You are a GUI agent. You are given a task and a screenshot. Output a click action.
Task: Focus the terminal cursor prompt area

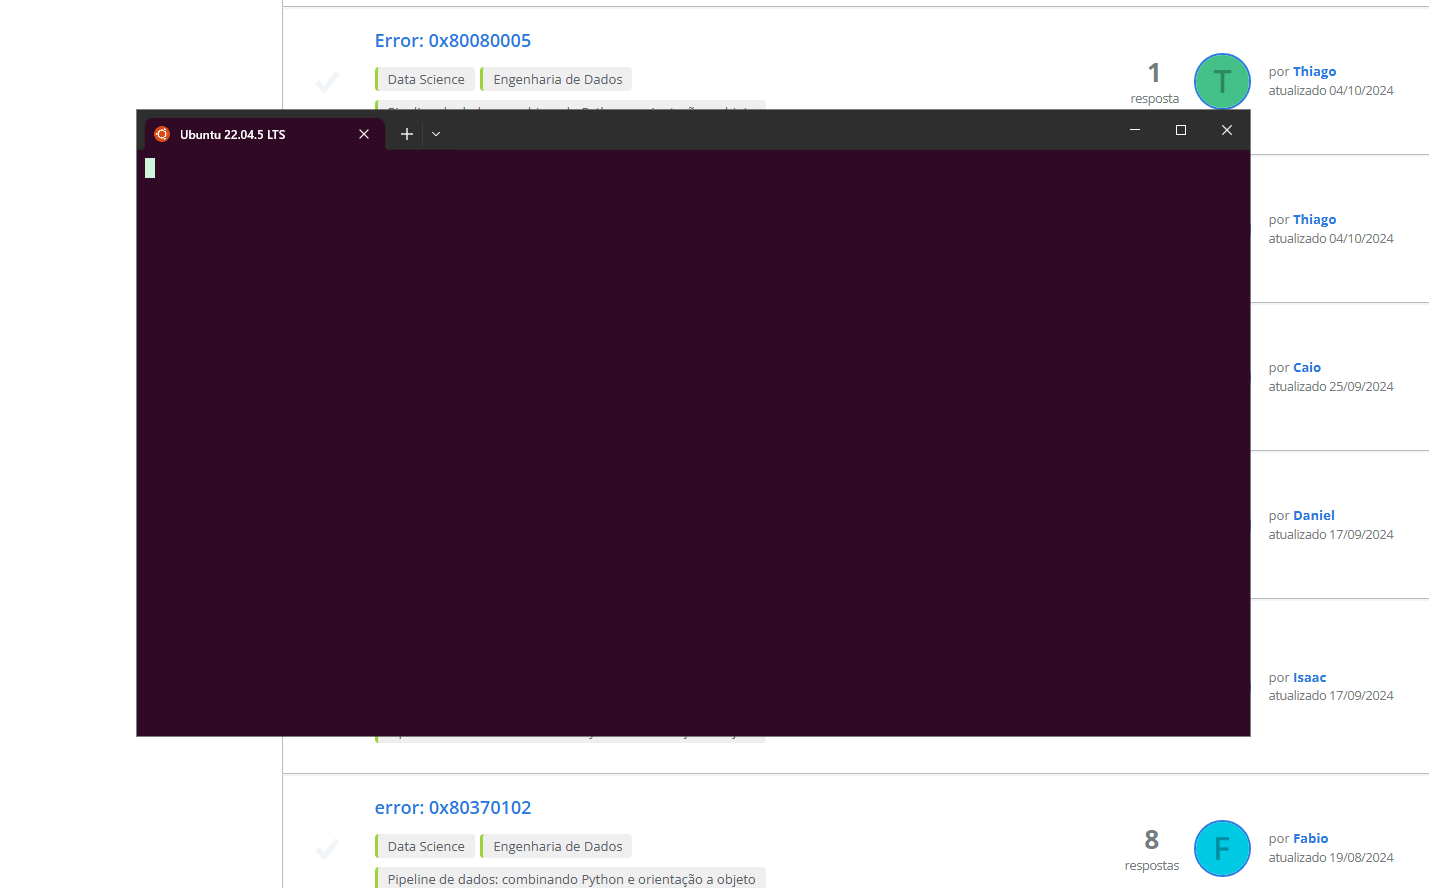click(x=150, y=168)
